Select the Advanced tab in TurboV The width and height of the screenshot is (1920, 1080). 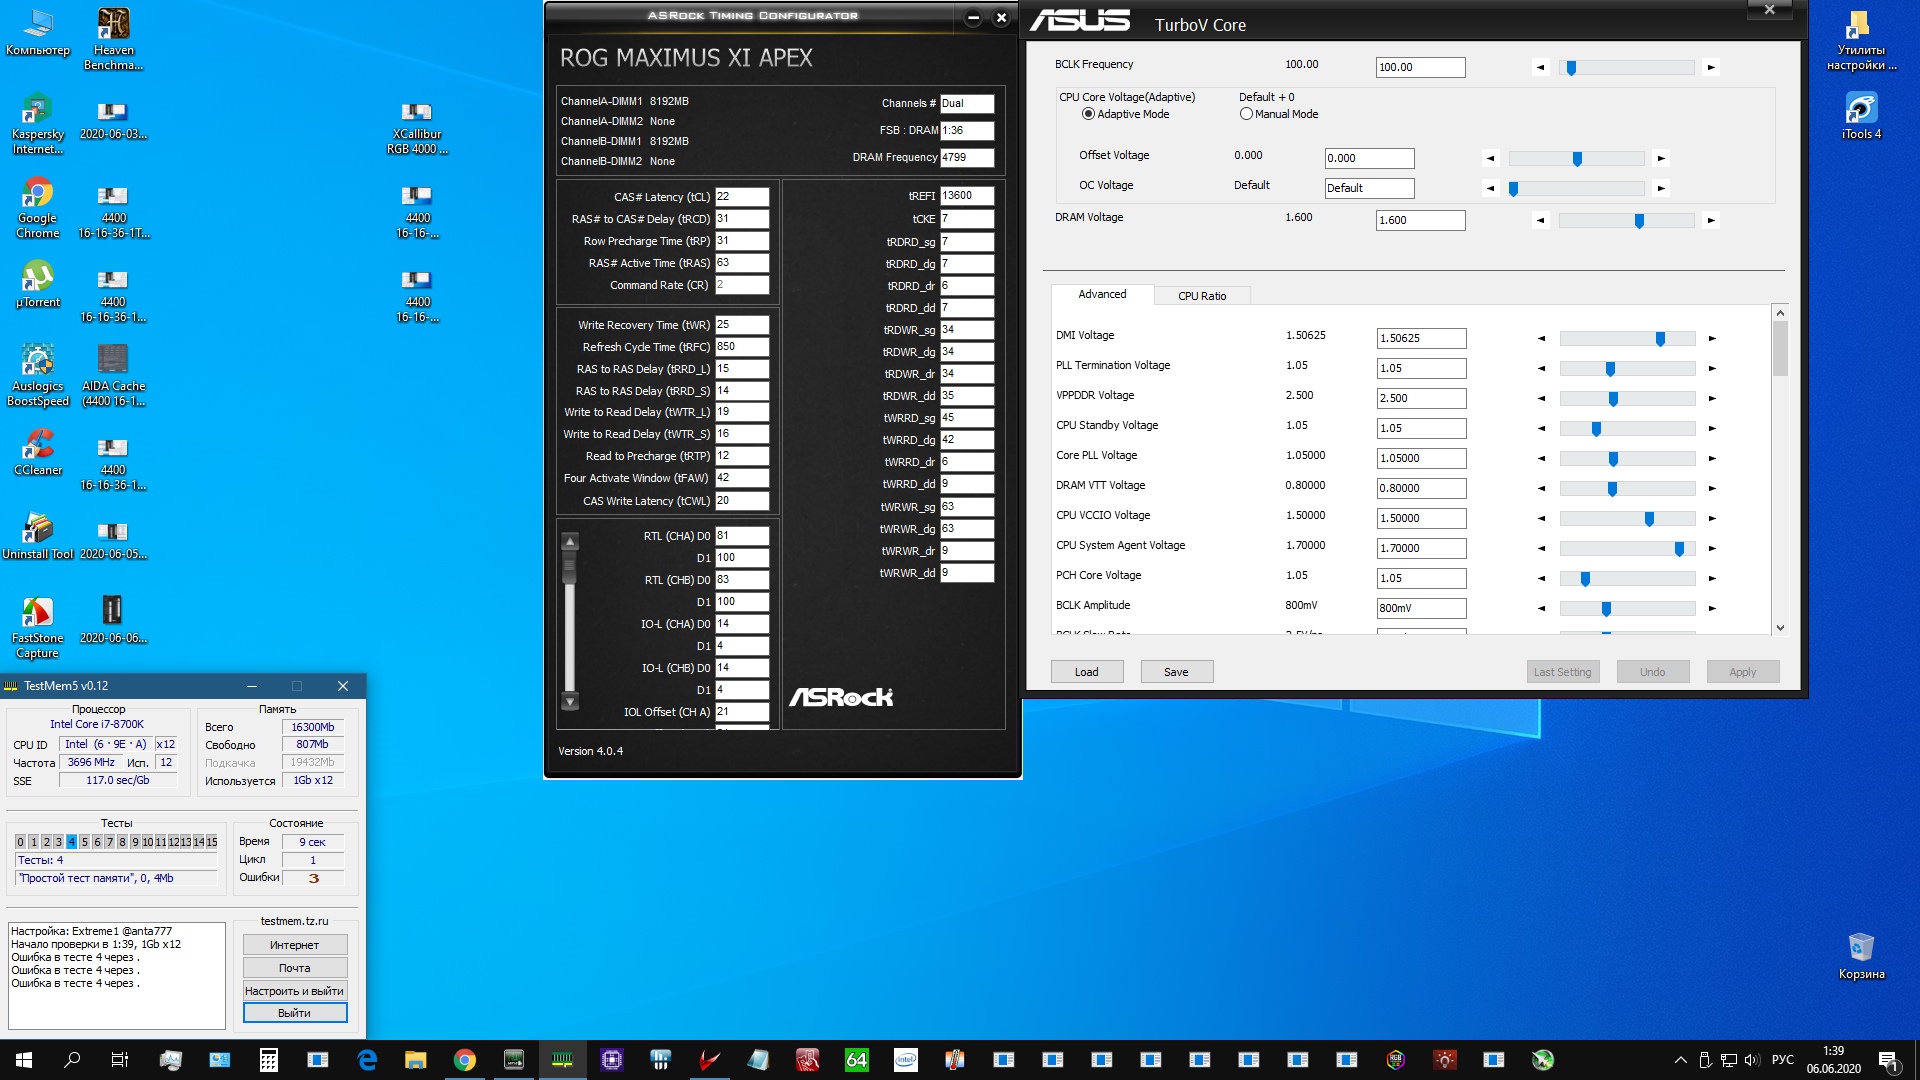coord(1102,294)
